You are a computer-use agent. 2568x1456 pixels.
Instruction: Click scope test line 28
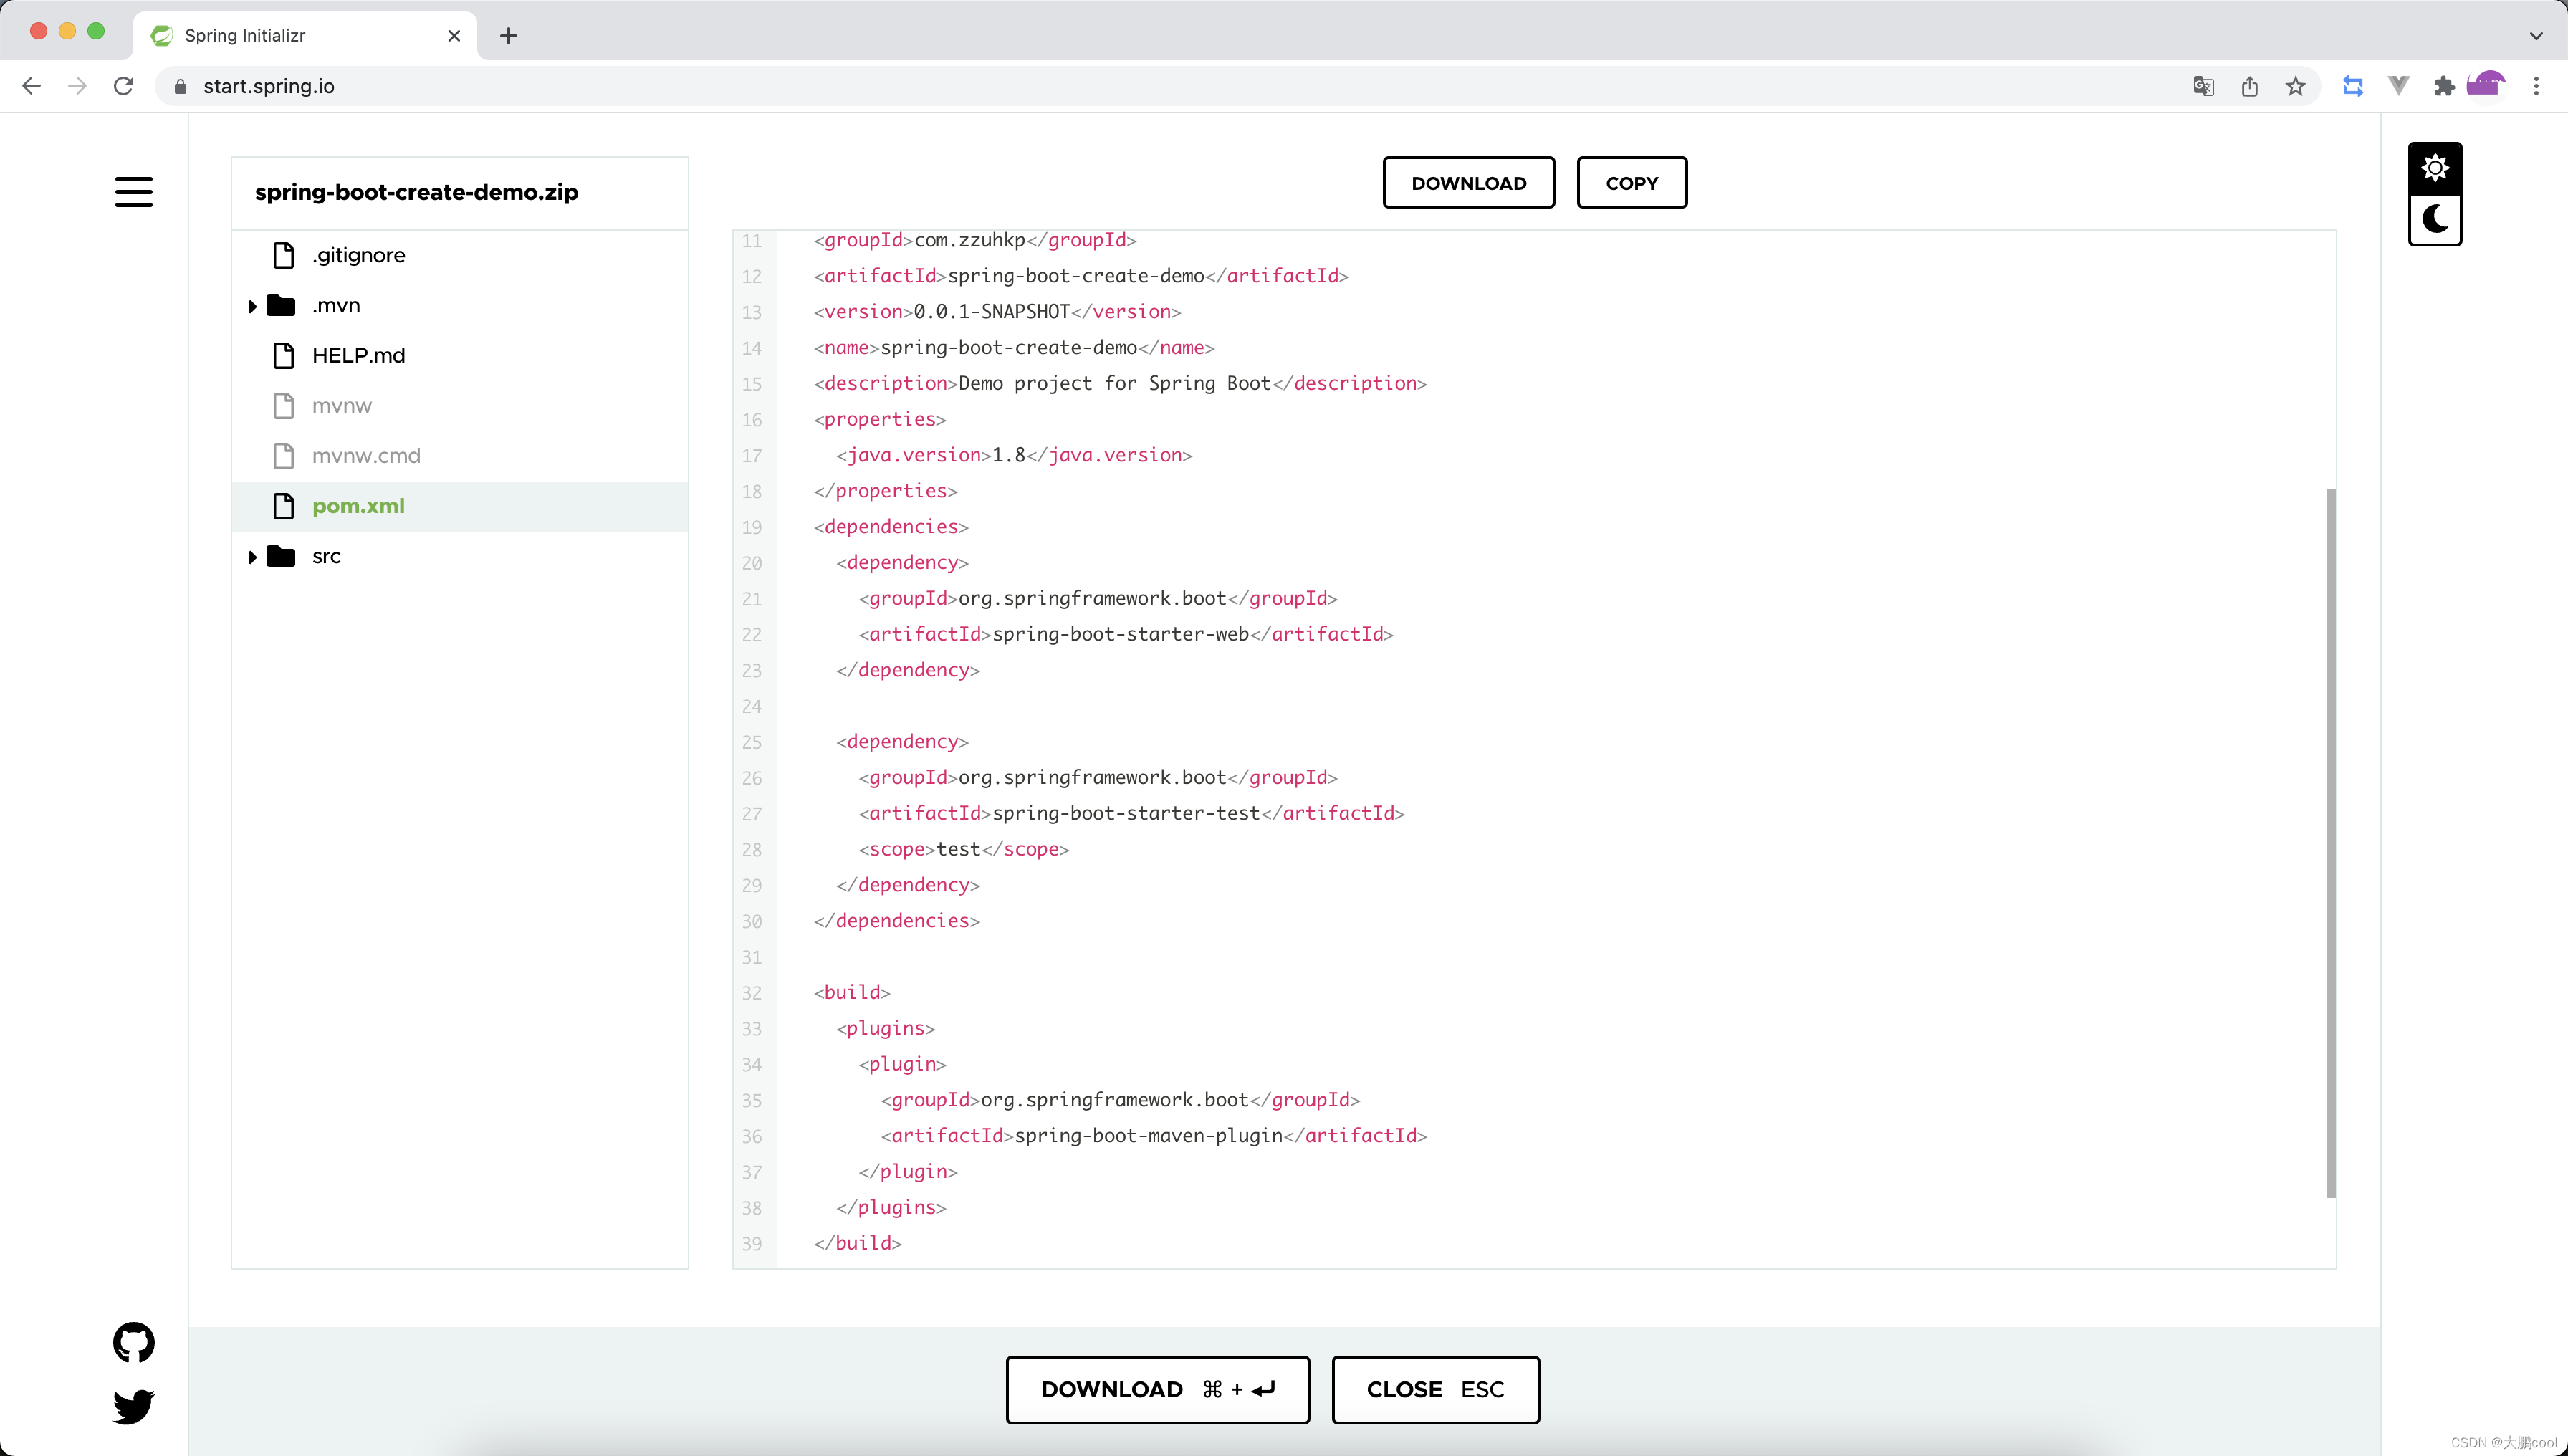tap(964, 849)
